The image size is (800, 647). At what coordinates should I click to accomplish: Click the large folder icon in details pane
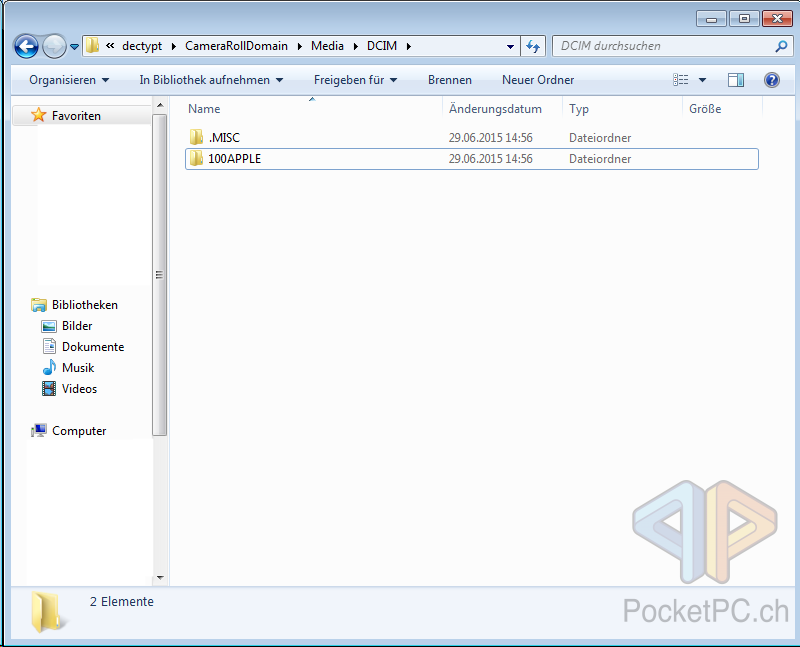[47, 612]
